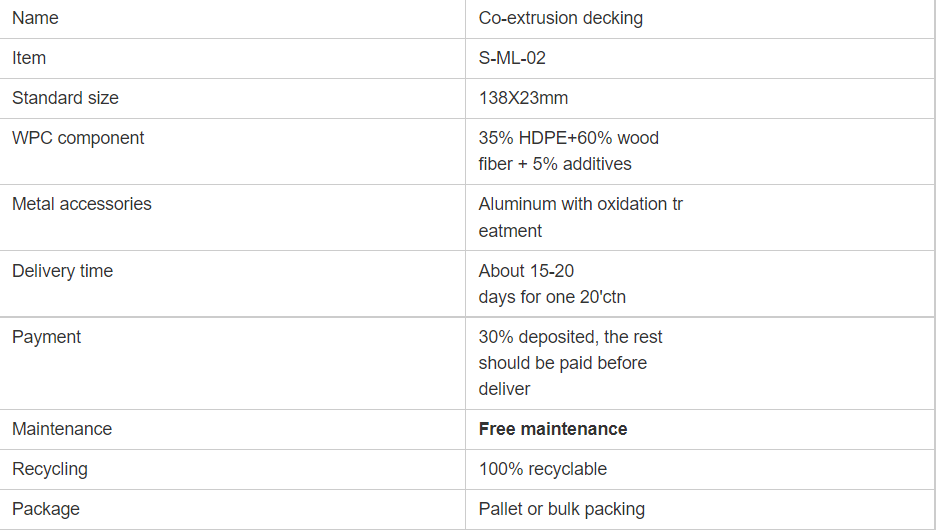Click the 100% recyclable value
The height and width of the screenshot is (530, 938).
click(x=542, y=469)
